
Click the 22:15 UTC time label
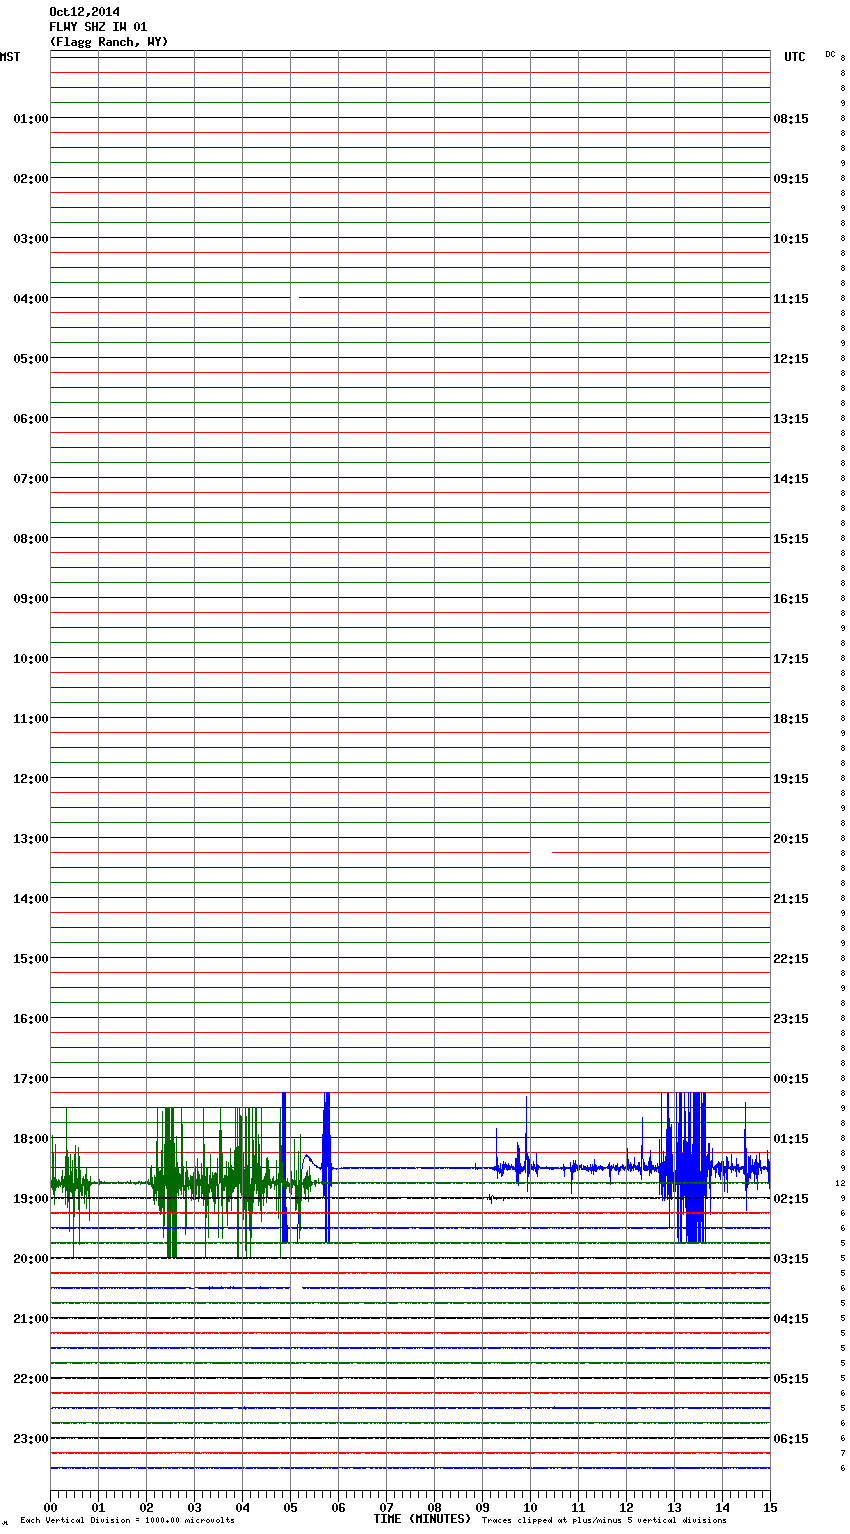click(x=791, y=959)
